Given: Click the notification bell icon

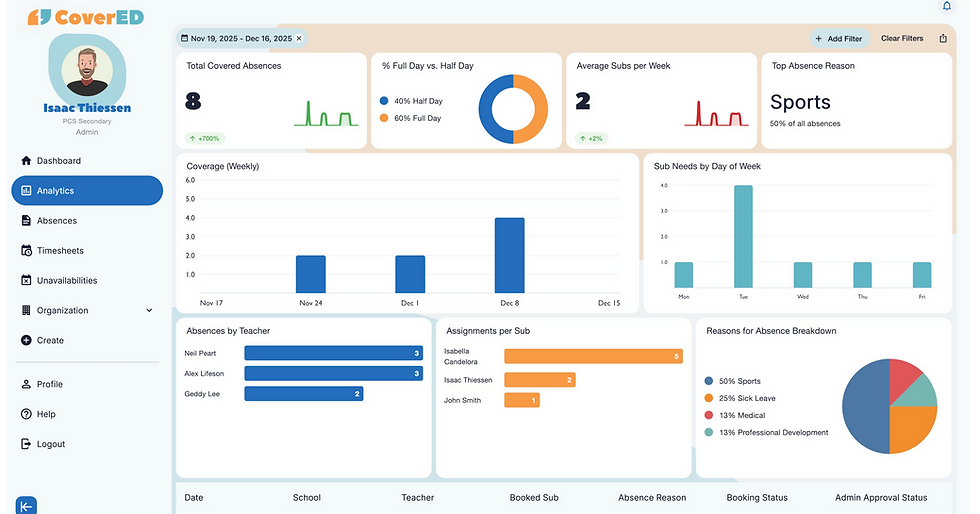Looking at the screenshot, I should (x=947, y=6).
